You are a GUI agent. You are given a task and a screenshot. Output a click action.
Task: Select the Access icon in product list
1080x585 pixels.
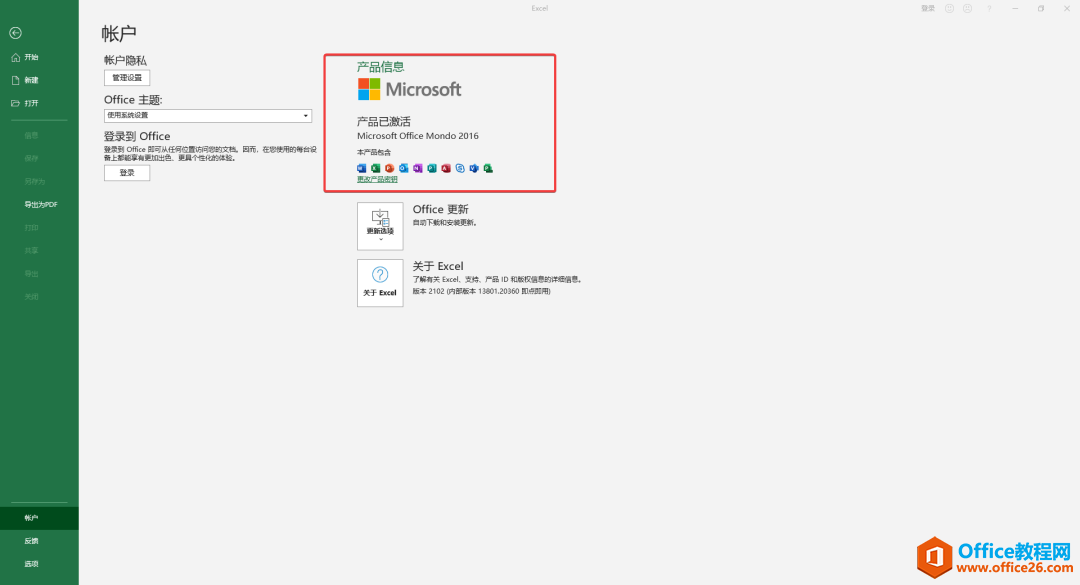pyautogui.click(x=444, y=168)
